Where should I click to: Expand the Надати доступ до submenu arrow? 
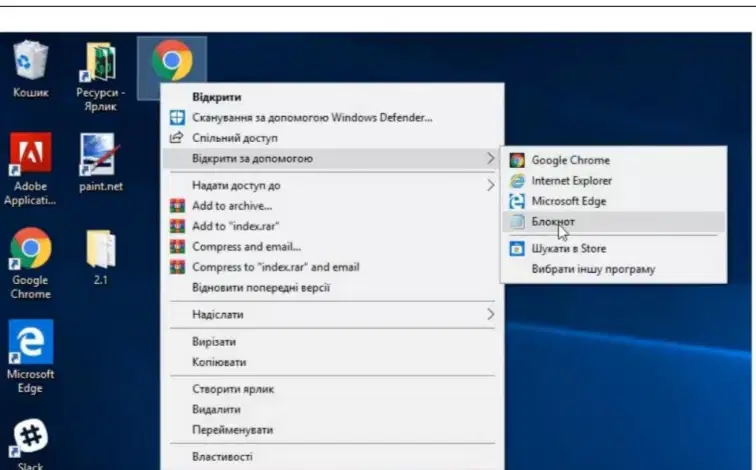pyautogui.click(x=490, y=186)
